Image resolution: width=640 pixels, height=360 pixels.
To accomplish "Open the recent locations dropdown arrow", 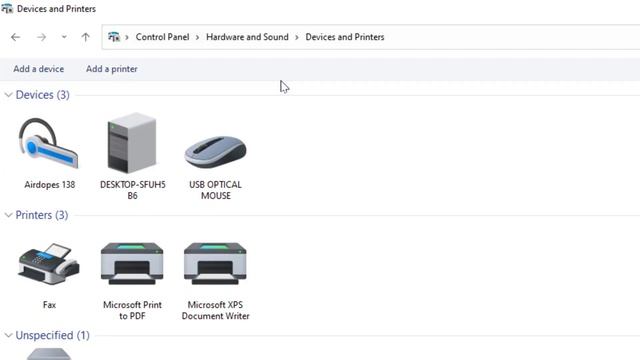I will tap(64, 37).
